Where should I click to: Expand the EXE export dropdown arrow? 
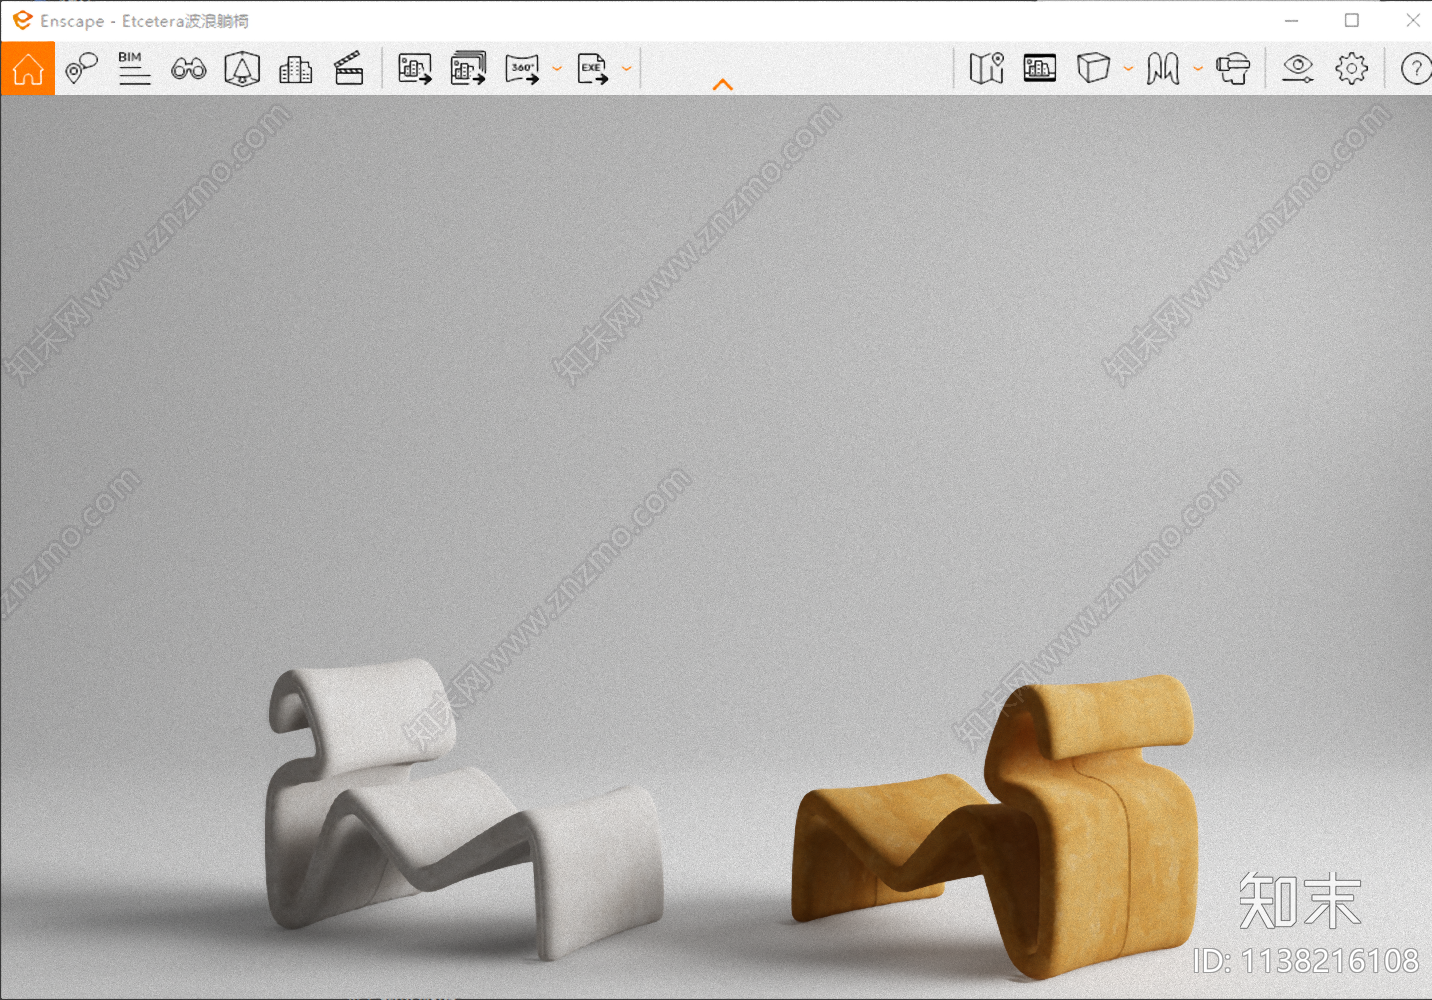626,69
